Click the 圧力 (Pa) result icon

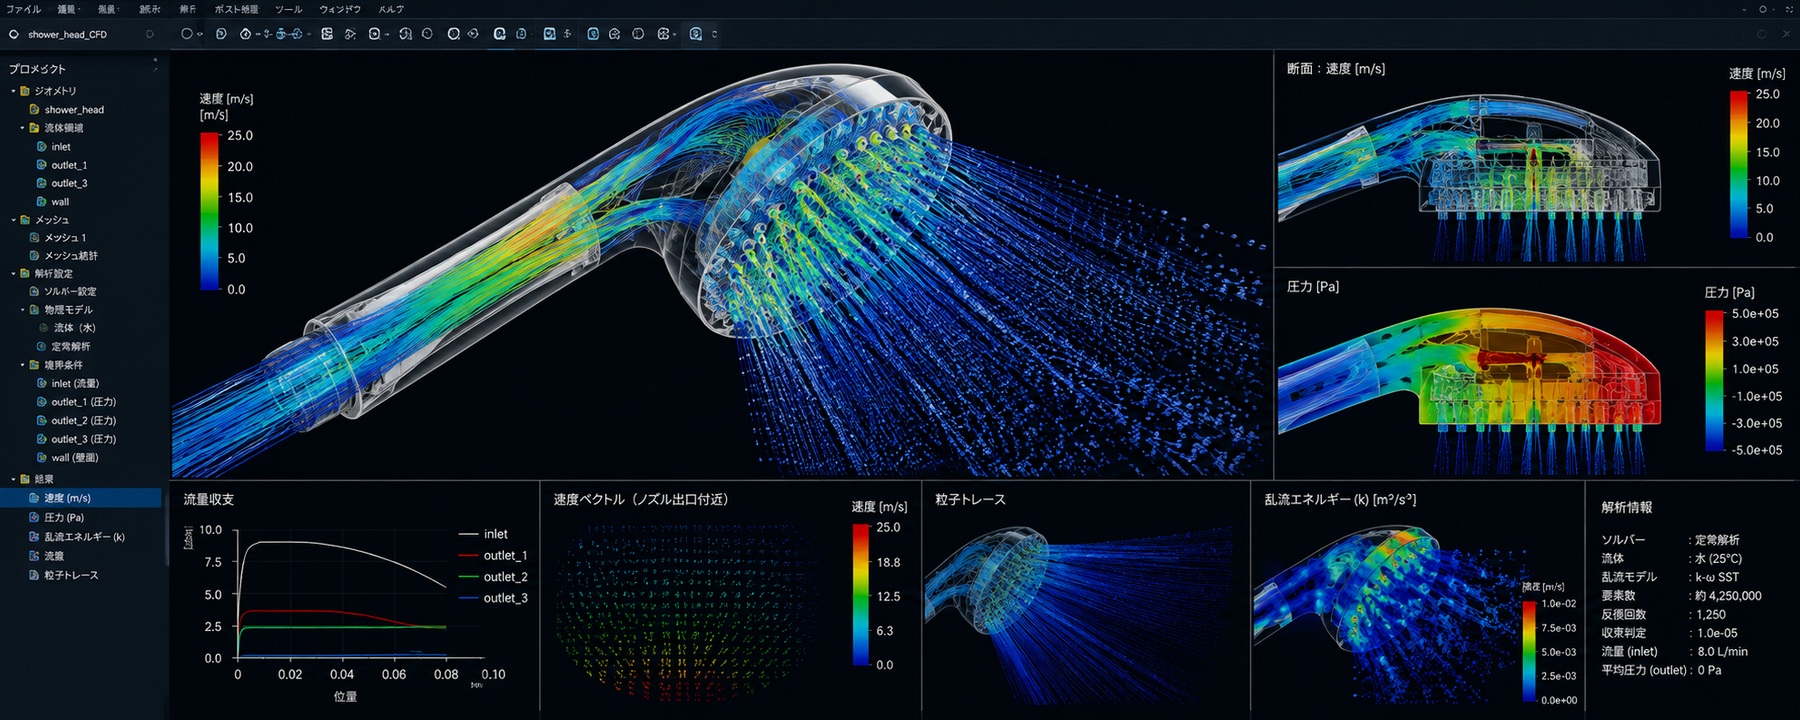[35, 517]
